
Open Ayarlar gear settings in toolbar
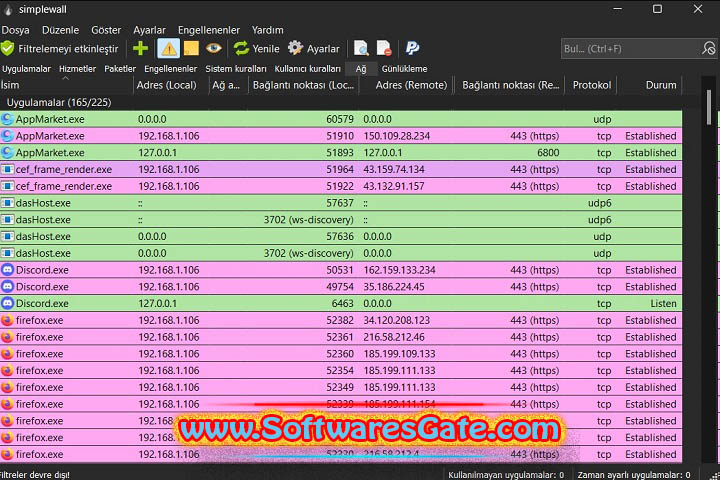(x=314, y=48)
